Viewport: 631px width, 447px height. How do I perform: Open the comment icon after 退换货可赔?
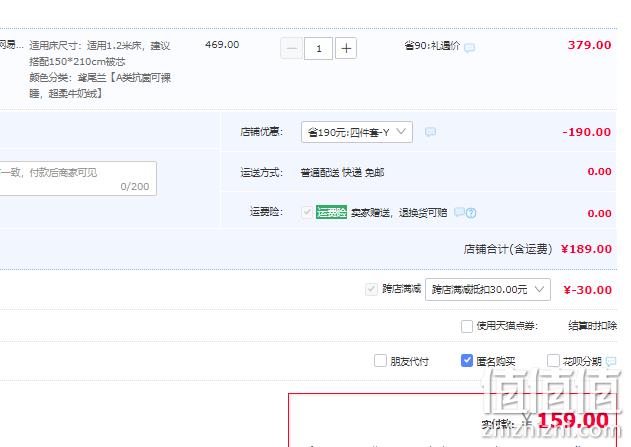point(459,212)
